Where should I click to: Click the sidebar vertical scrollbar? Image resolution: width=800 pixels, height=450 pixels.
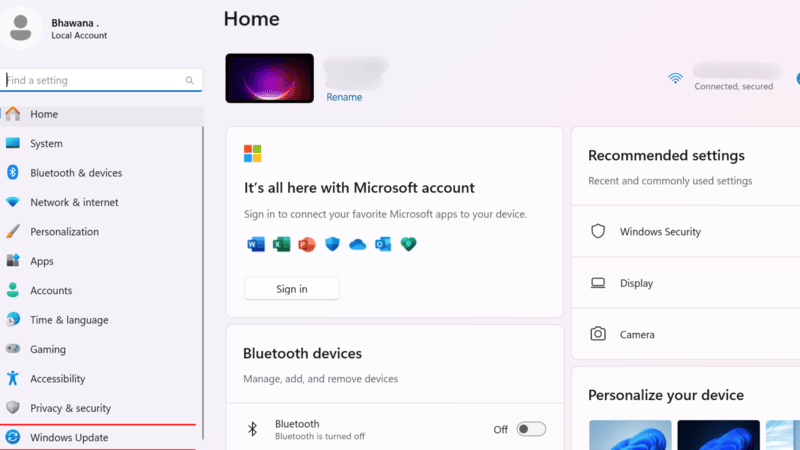pyautogui.click(x=203, y=283)
